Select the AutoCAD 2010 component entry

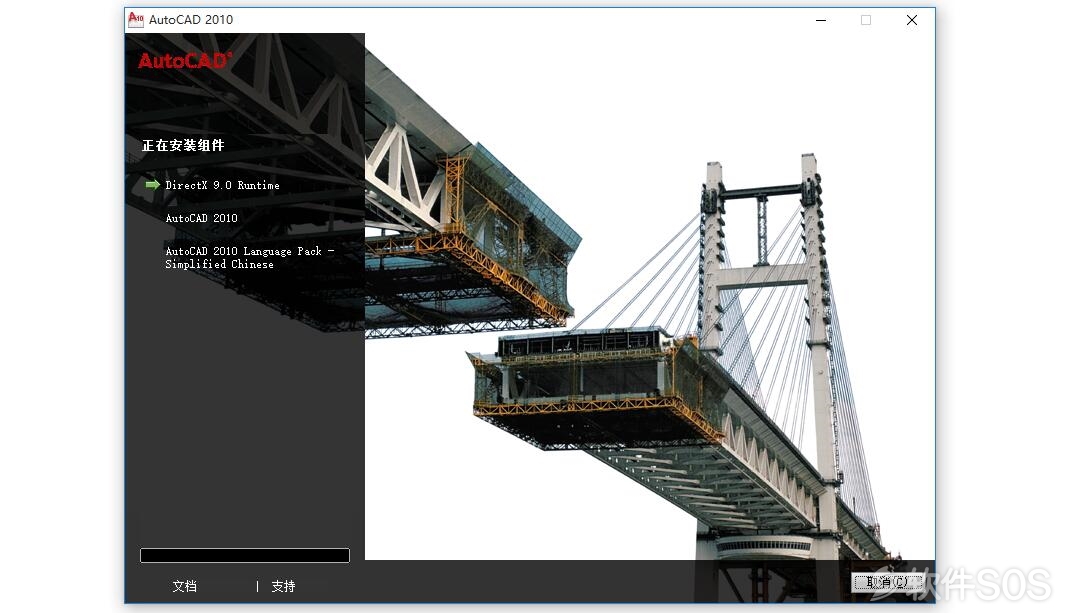point(201,218)
